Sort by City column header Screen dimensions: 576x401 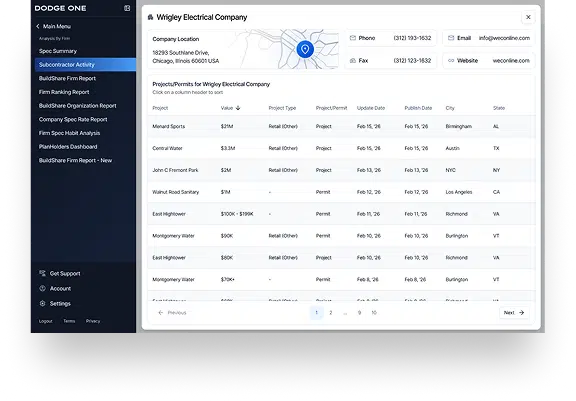450,108
